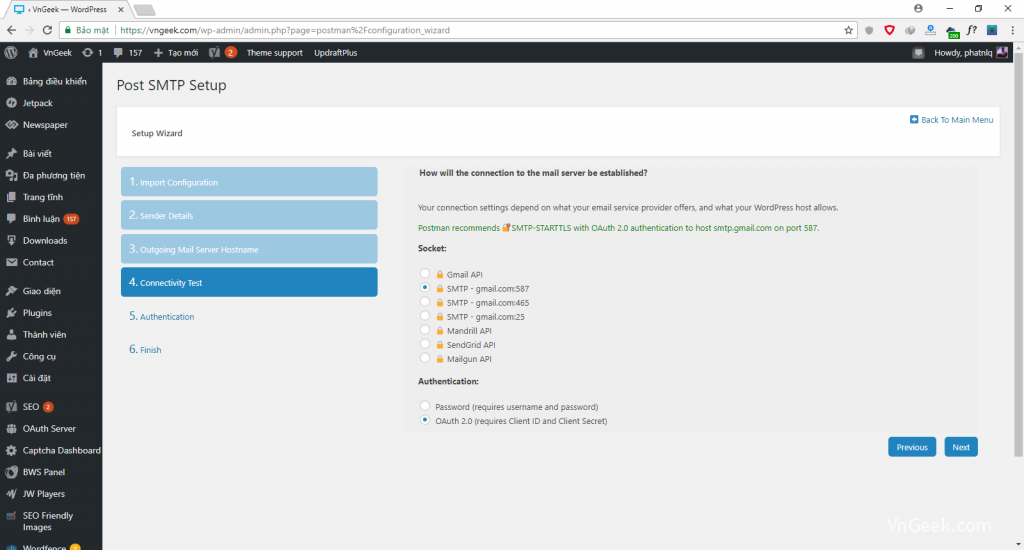The image size is (1024, 550).
Task: Jump to step 6 Finish
Action: click(145, 349)
